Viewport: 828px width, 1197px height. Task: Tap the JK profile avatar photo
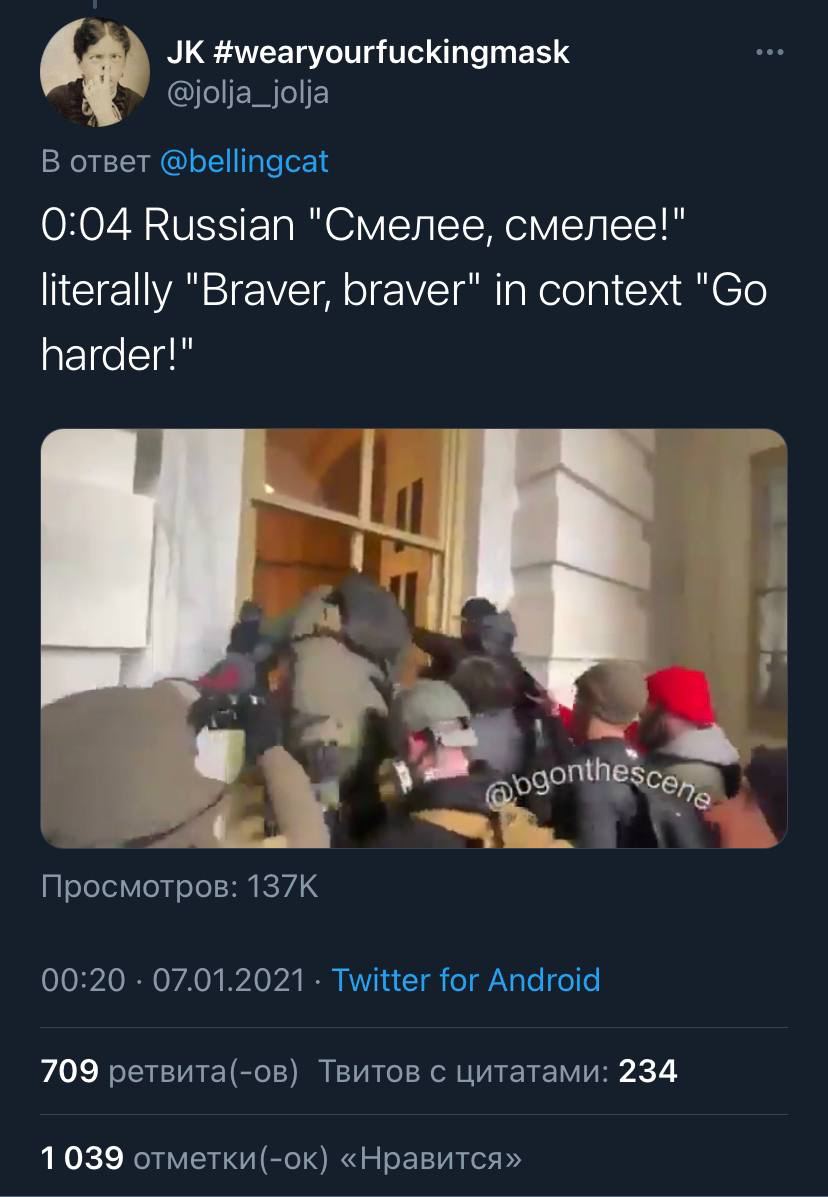(95, 72)
